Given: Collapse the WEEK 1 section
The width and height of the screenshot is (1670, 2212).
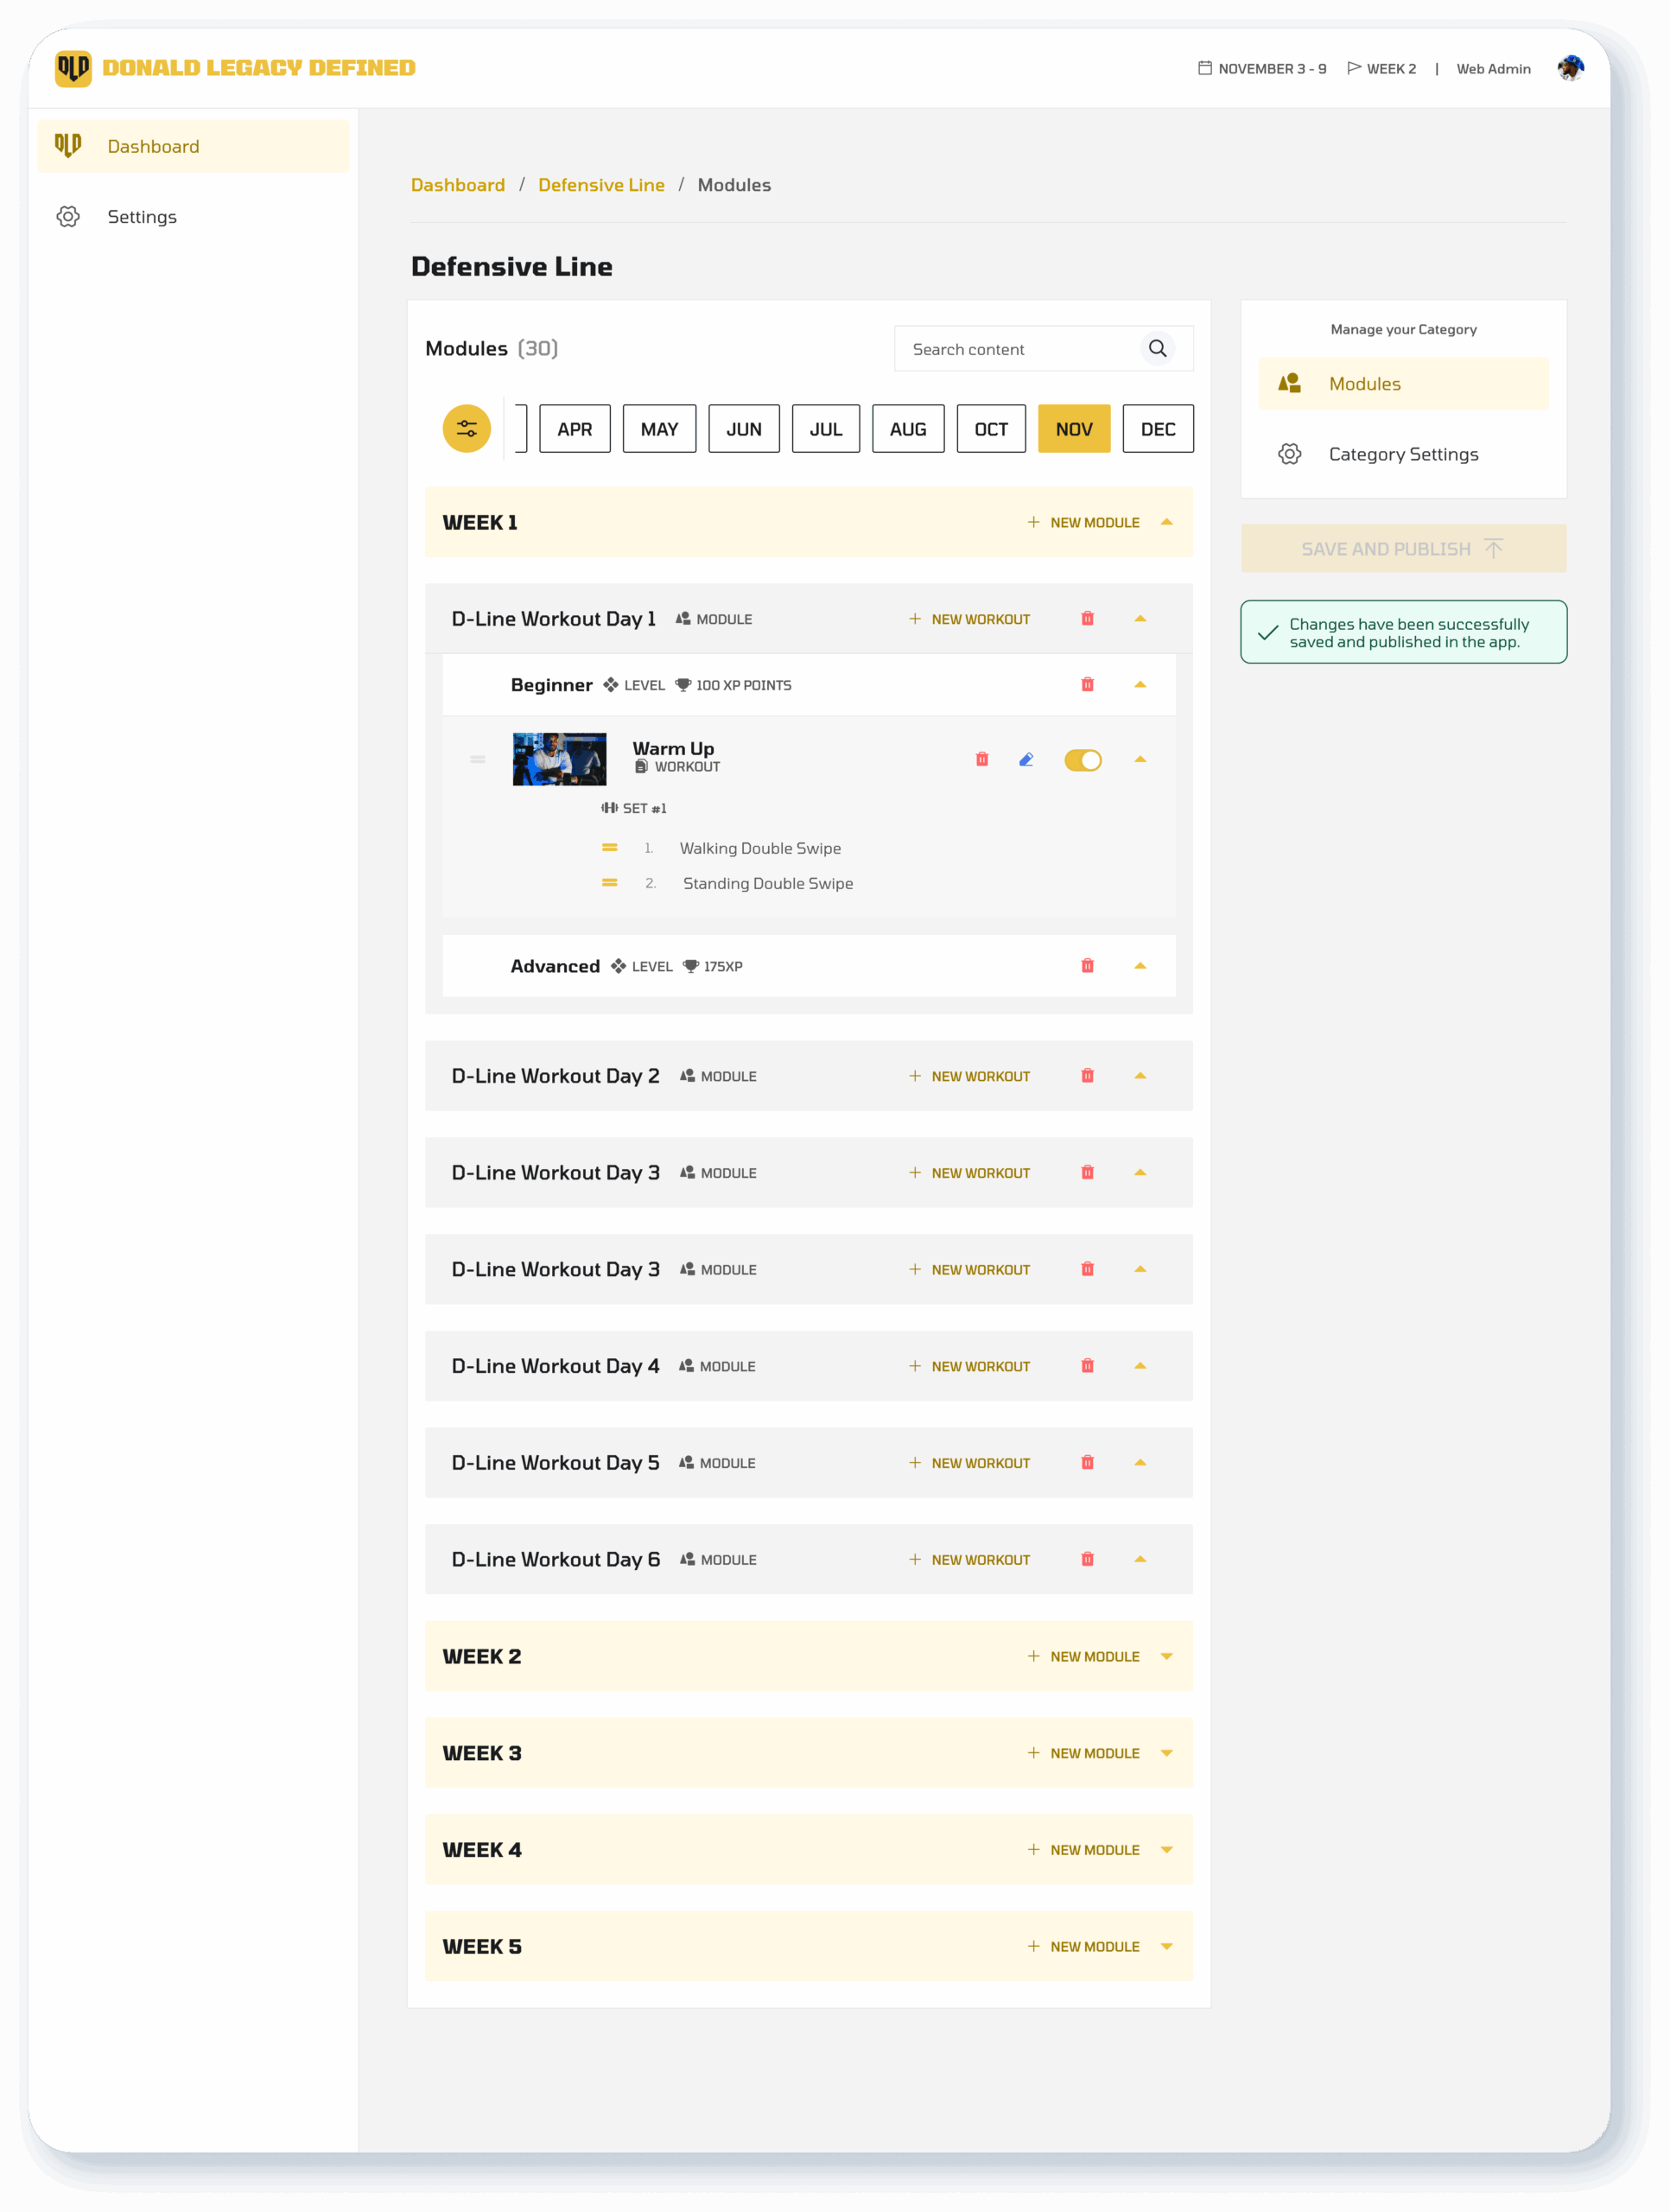Looking at the screenshot, I should tap(1166, 522).
